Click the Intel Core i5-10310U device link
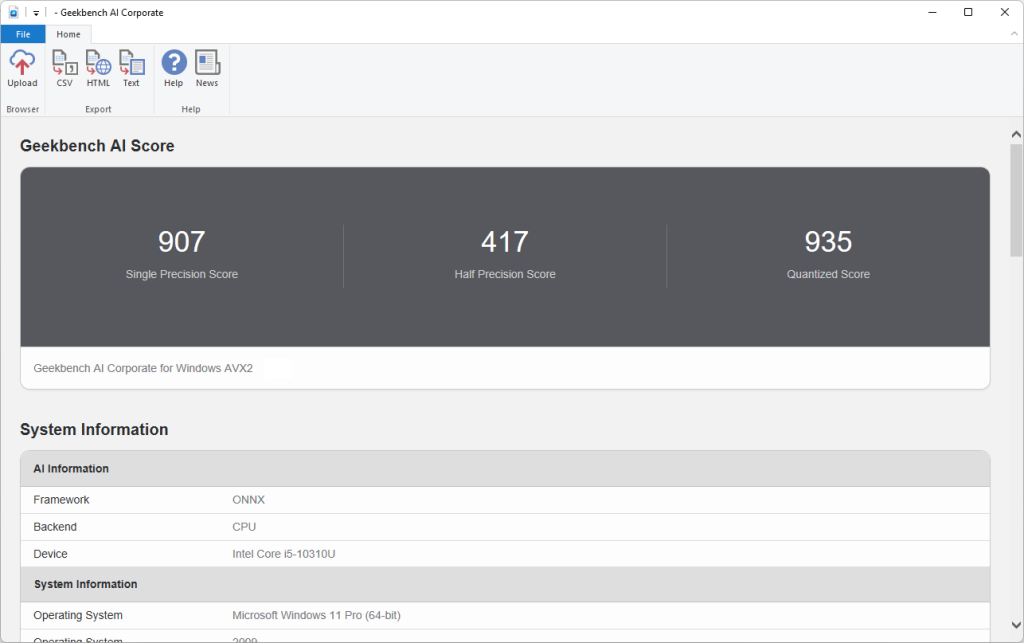Viewport: 1024px width, 643px height. point(282,553)
